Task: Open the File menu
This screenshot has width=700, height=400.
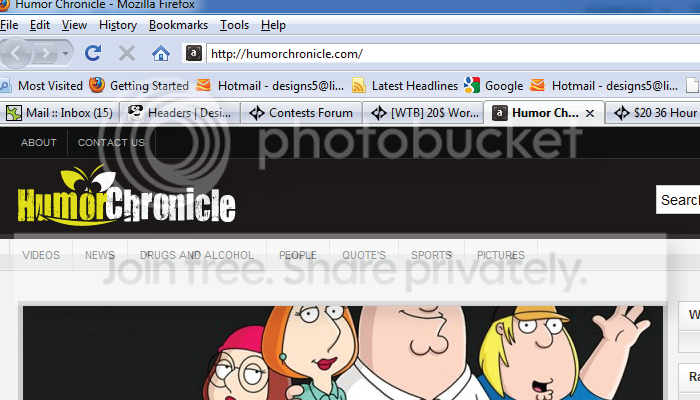Action: tap(9, 25)
